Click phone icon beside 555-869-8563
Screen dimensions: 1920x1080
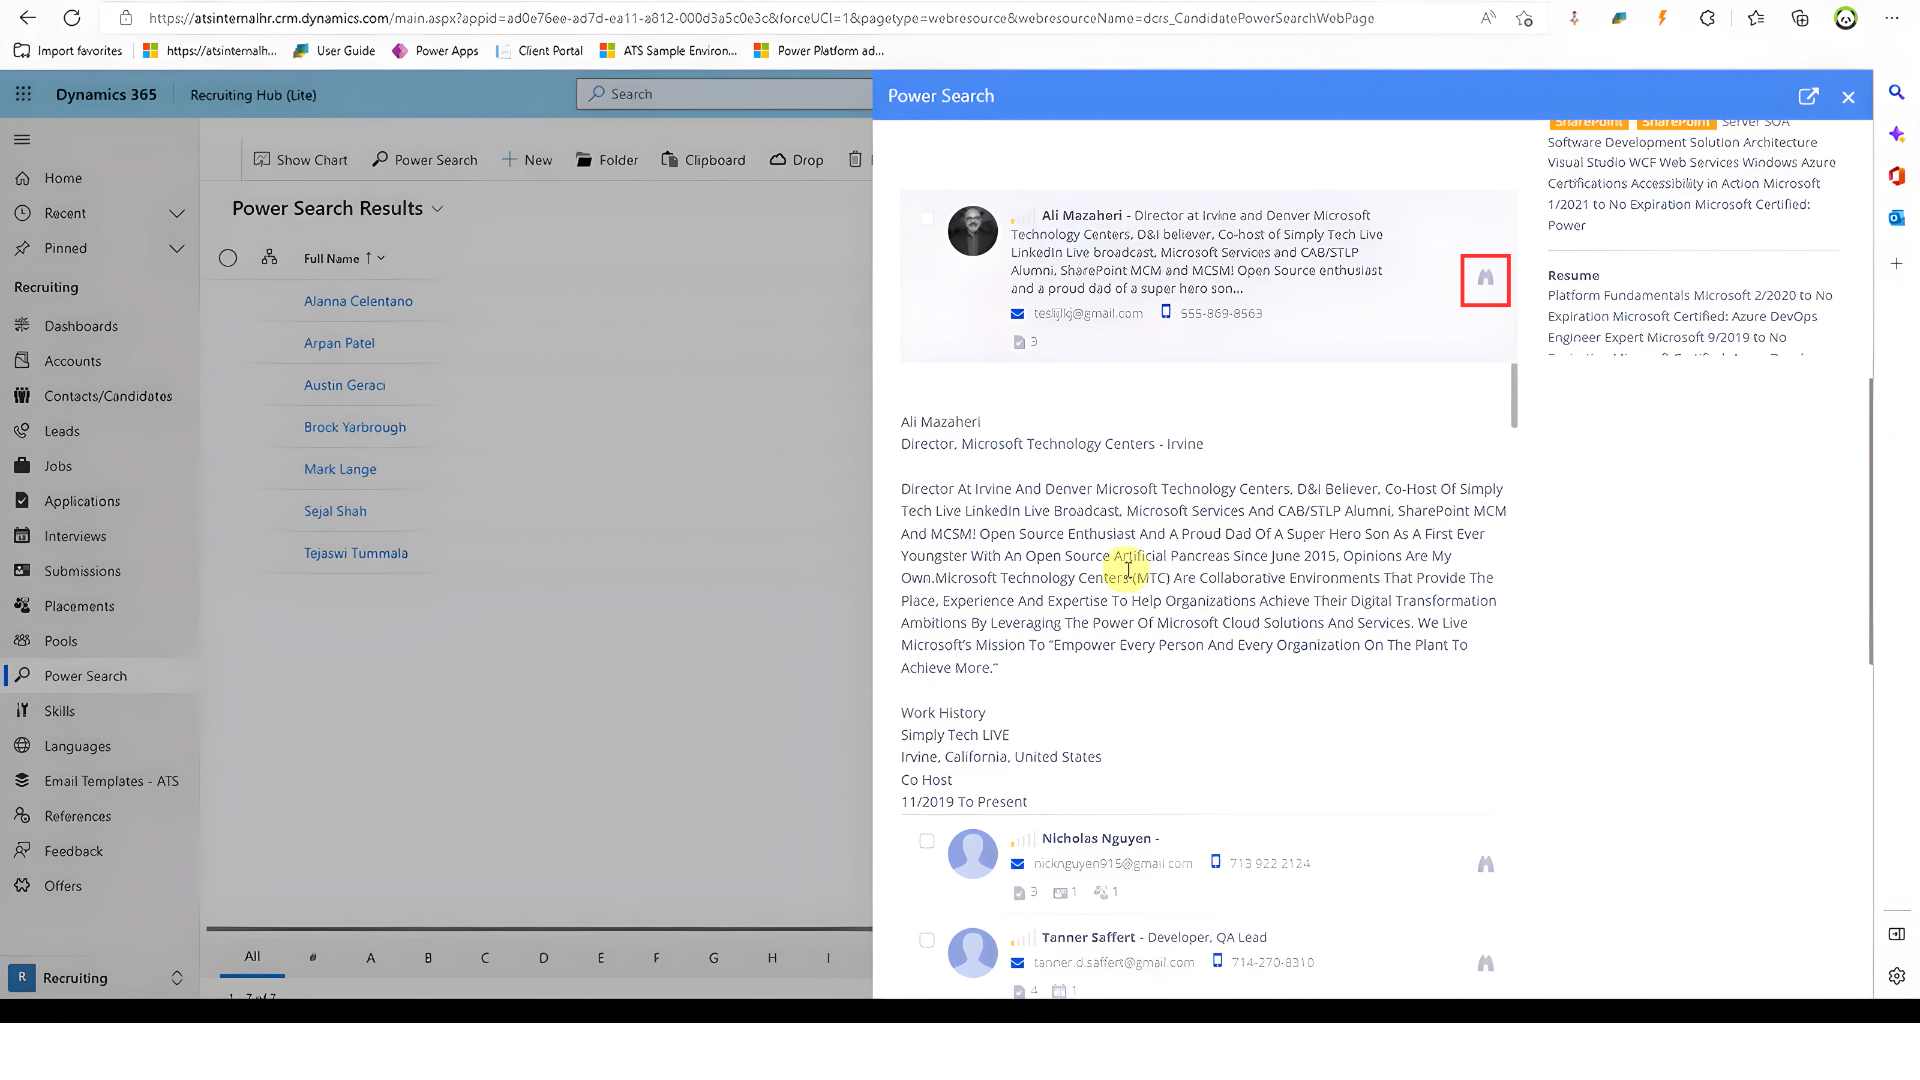[x=1165, y=312]
